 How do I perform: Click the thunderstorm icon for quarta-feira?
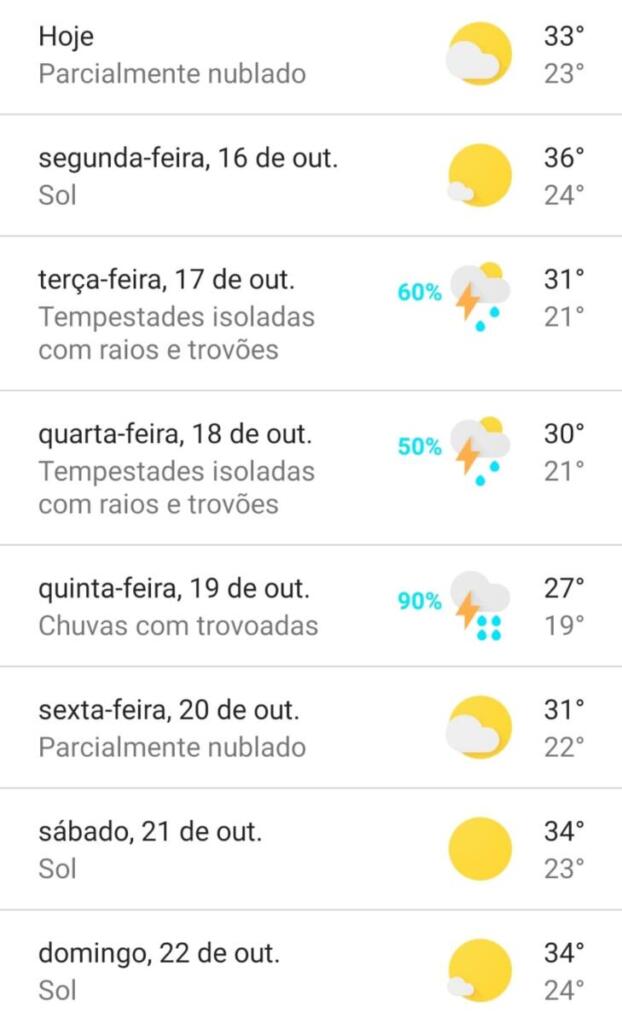tap(480, 450)
